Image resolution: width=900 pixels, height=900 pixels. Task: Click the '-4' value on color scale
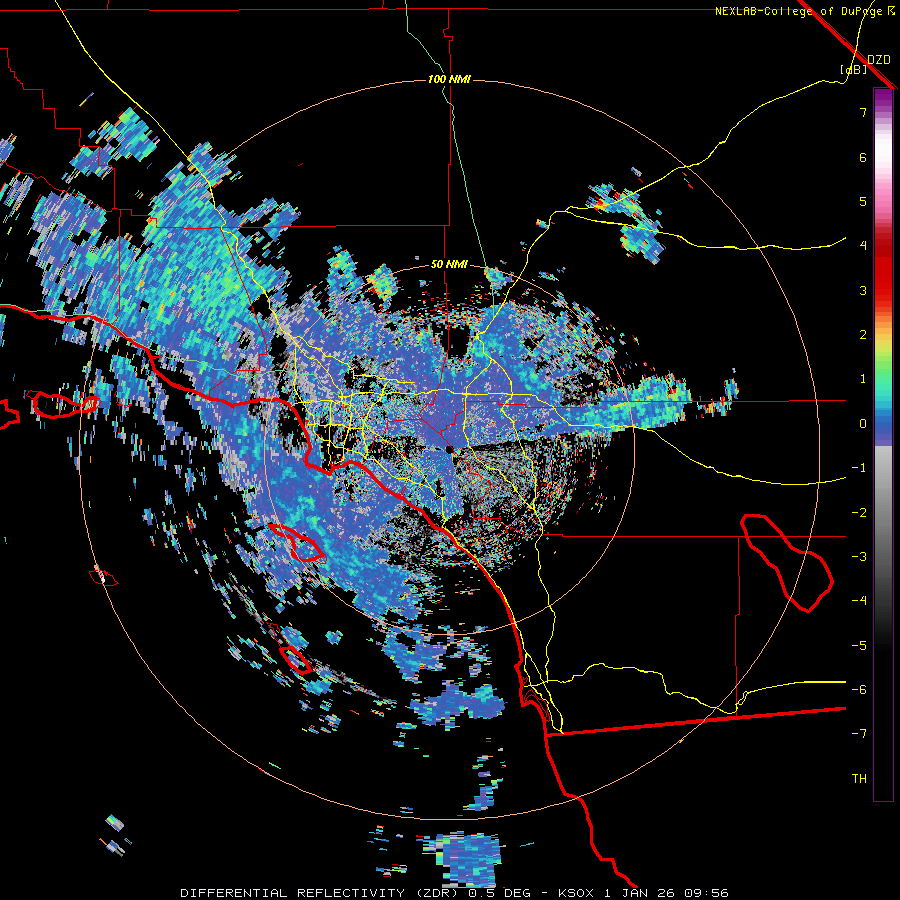pyautogui.click(x=859, y=601)
